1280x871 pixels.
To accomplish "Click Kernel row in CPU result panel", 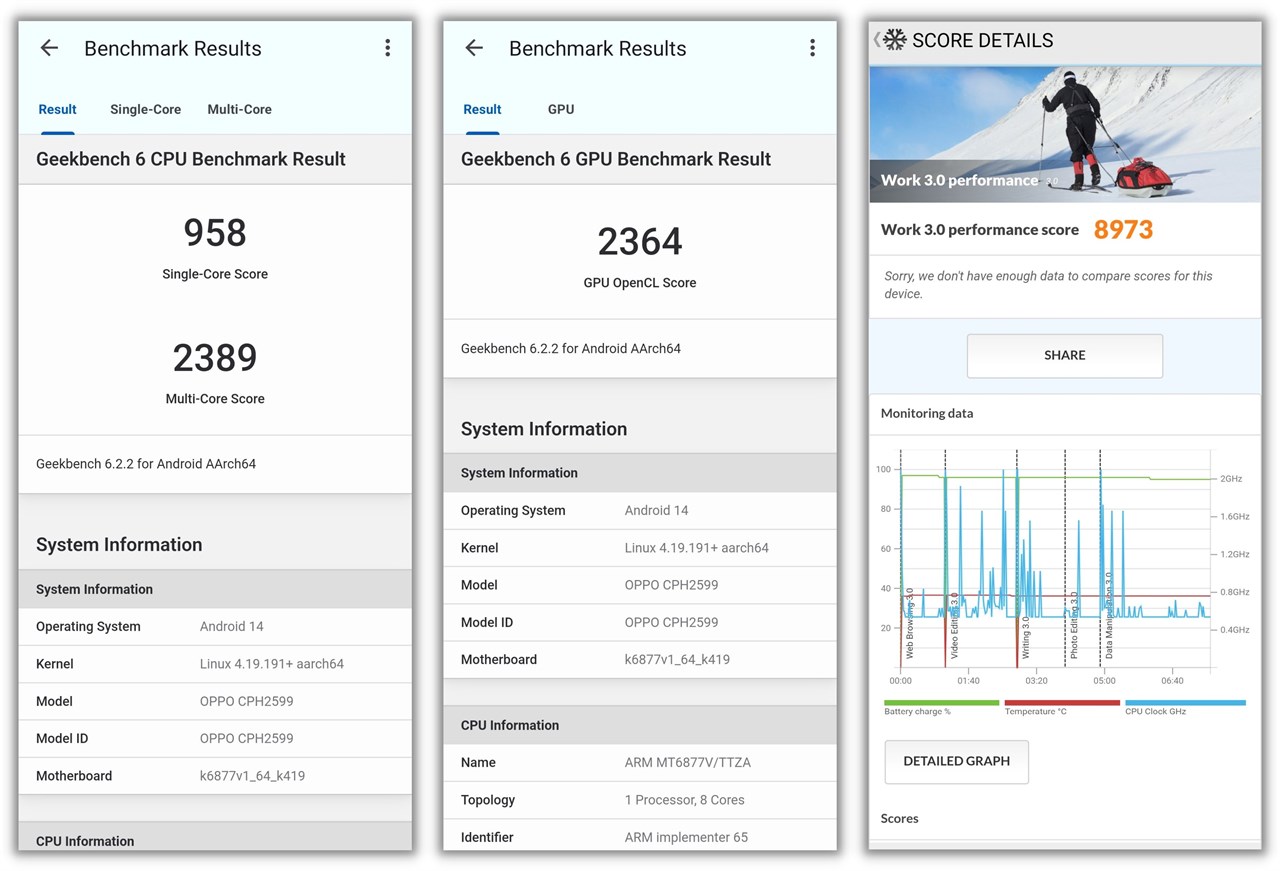I will coord(215,664).
